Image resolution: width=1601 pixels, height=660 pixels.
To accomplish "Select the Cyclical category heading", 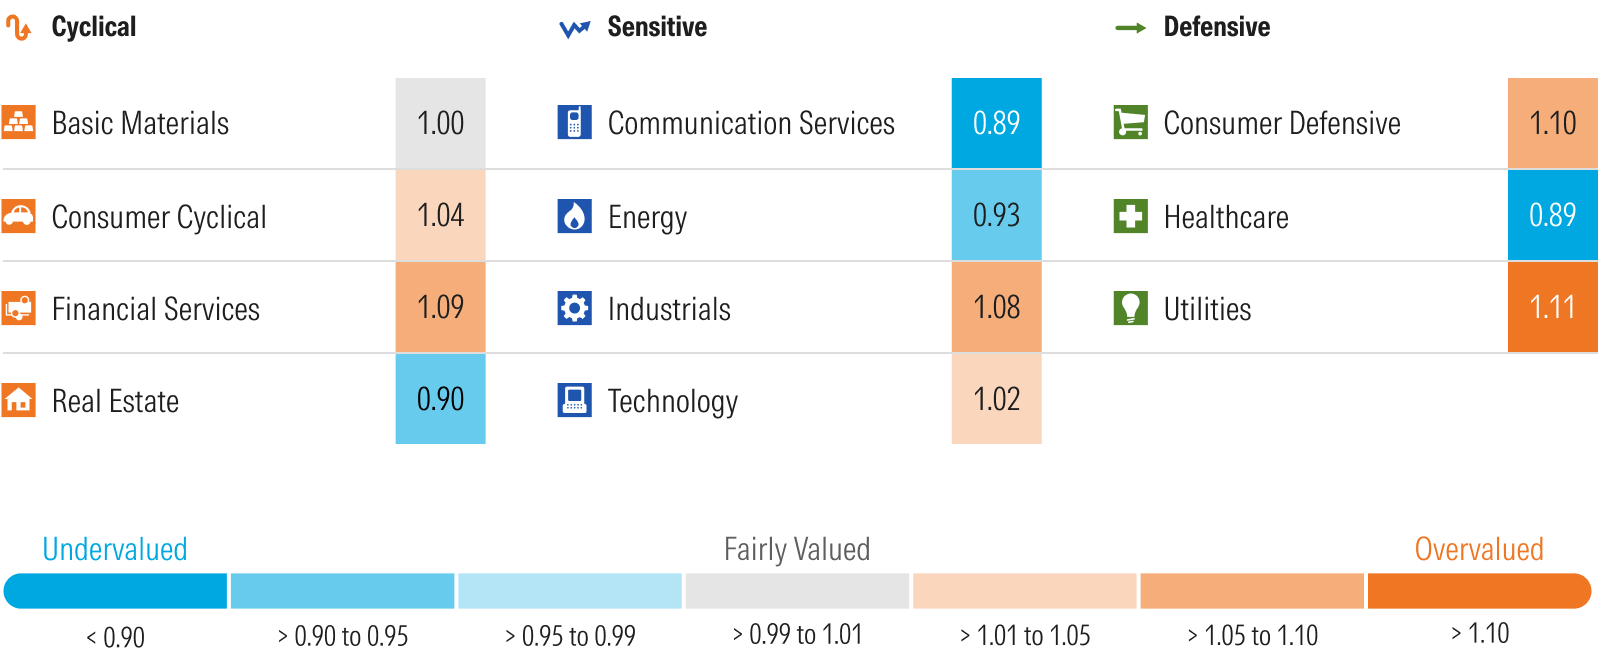I will click(93, 27).
